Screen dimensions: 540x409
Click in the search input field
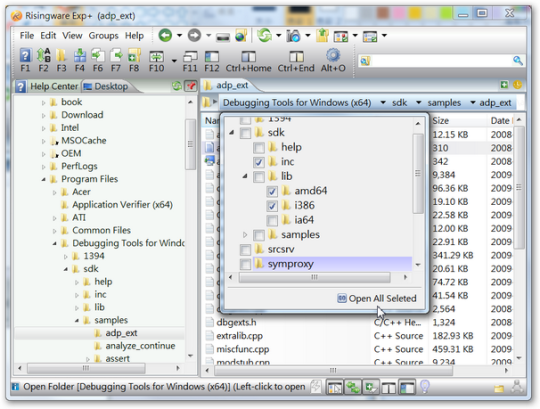click(442, 61)
